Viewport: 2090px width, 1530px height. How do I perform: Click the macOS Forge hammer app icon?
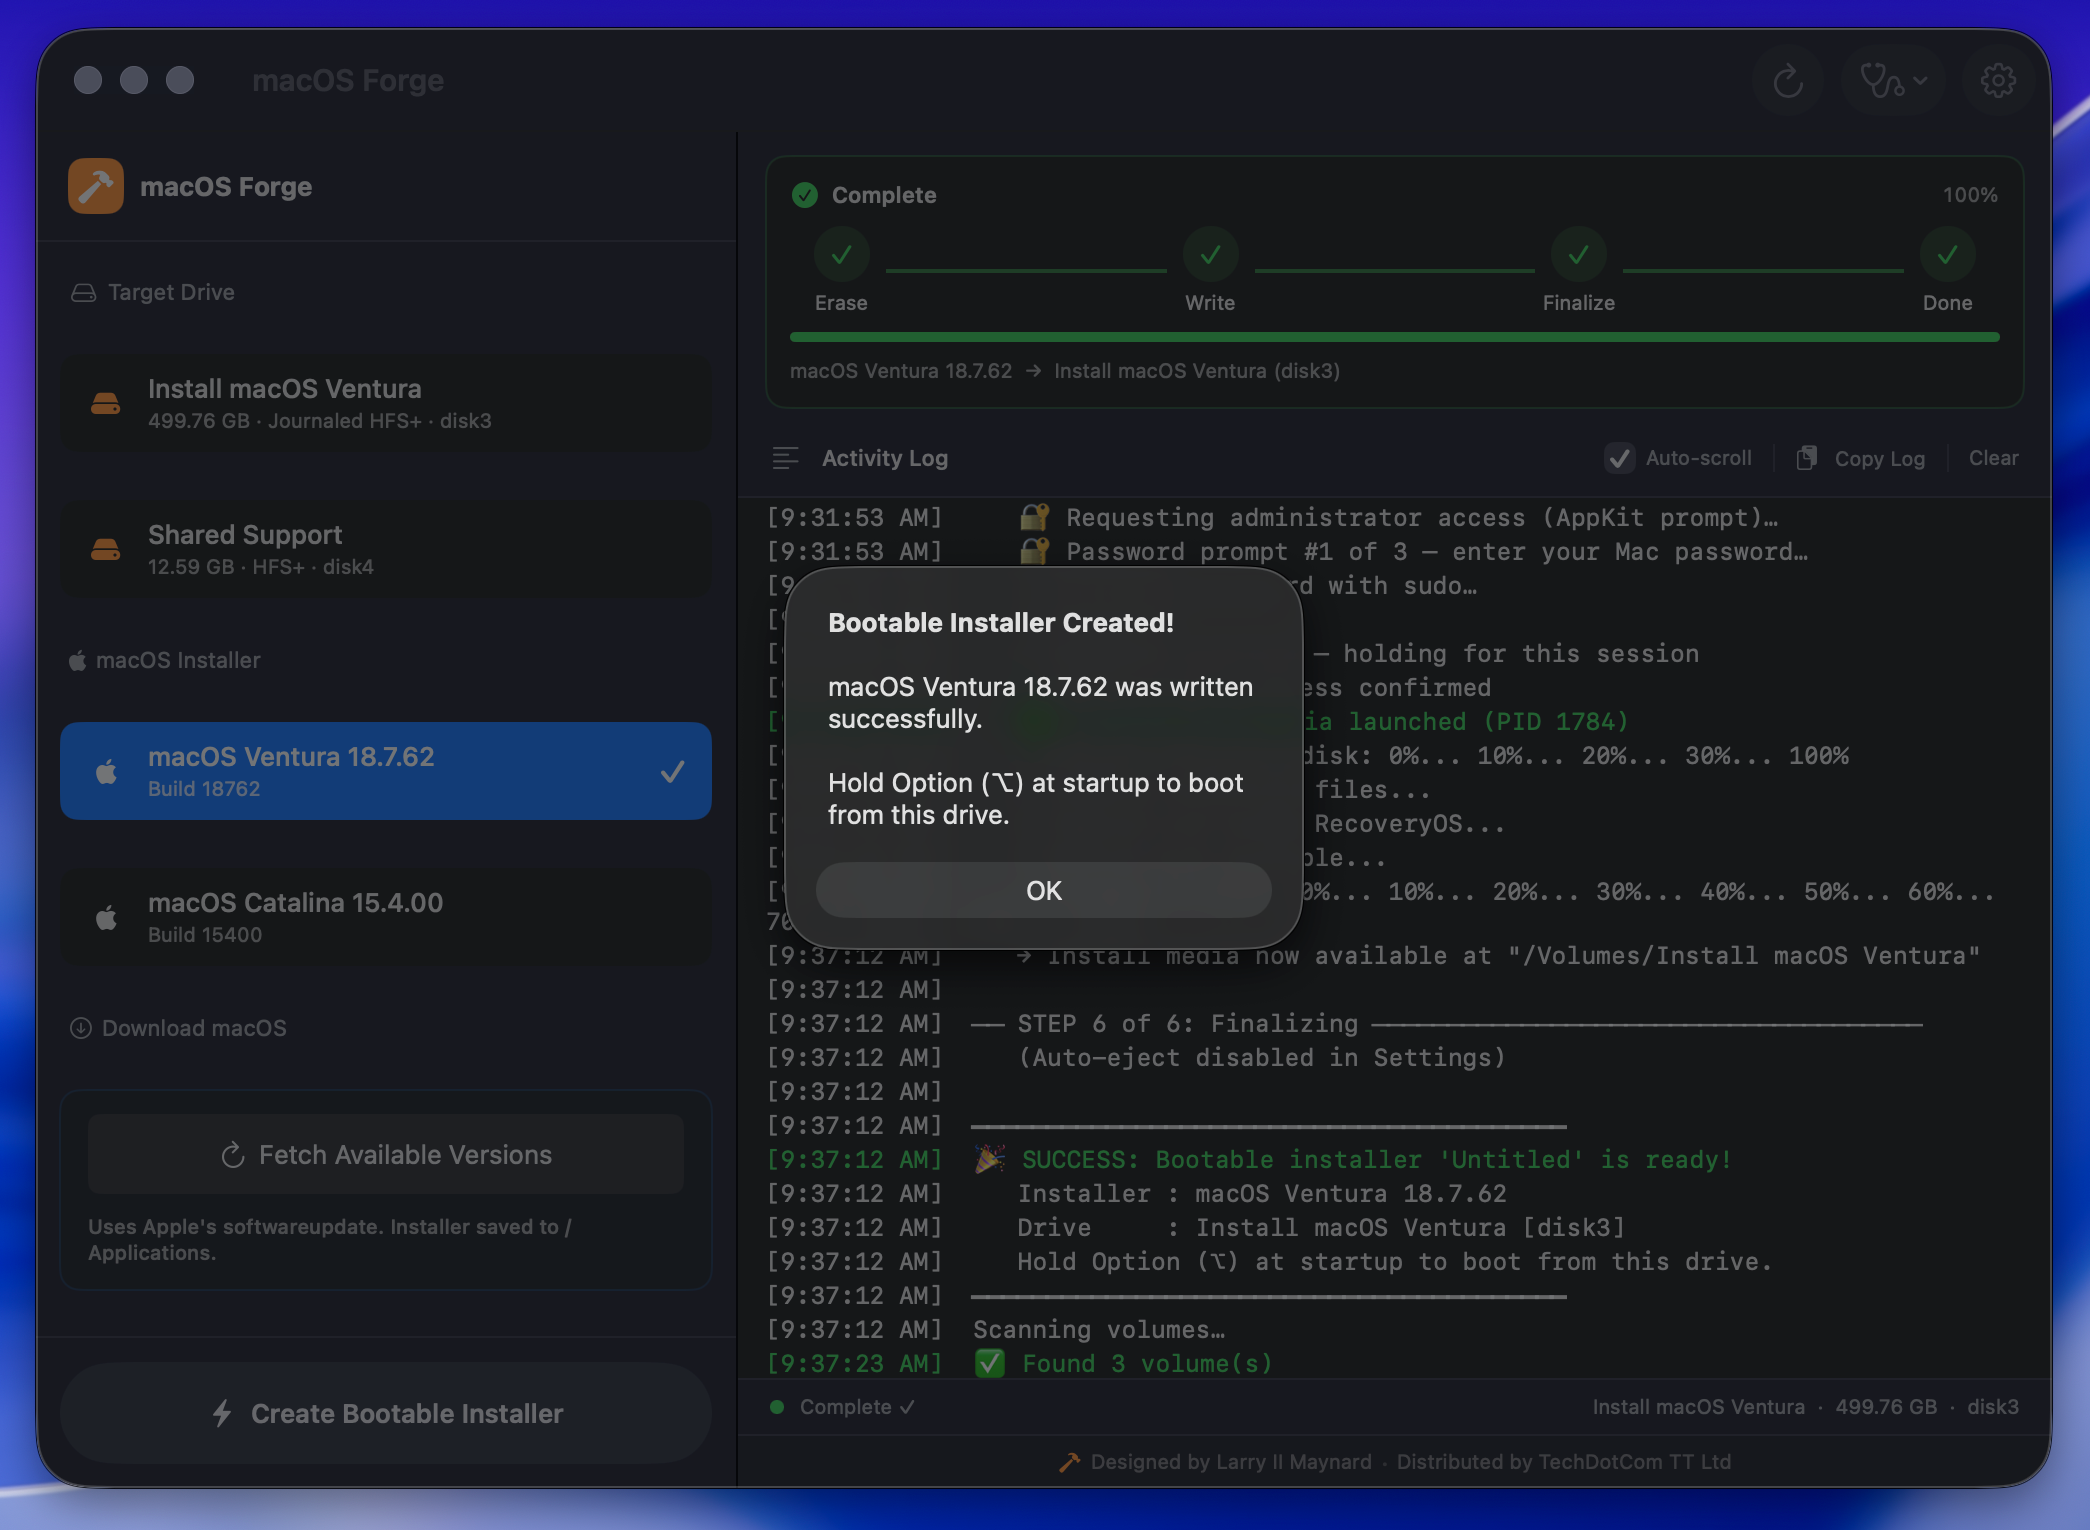click(96, 186)
